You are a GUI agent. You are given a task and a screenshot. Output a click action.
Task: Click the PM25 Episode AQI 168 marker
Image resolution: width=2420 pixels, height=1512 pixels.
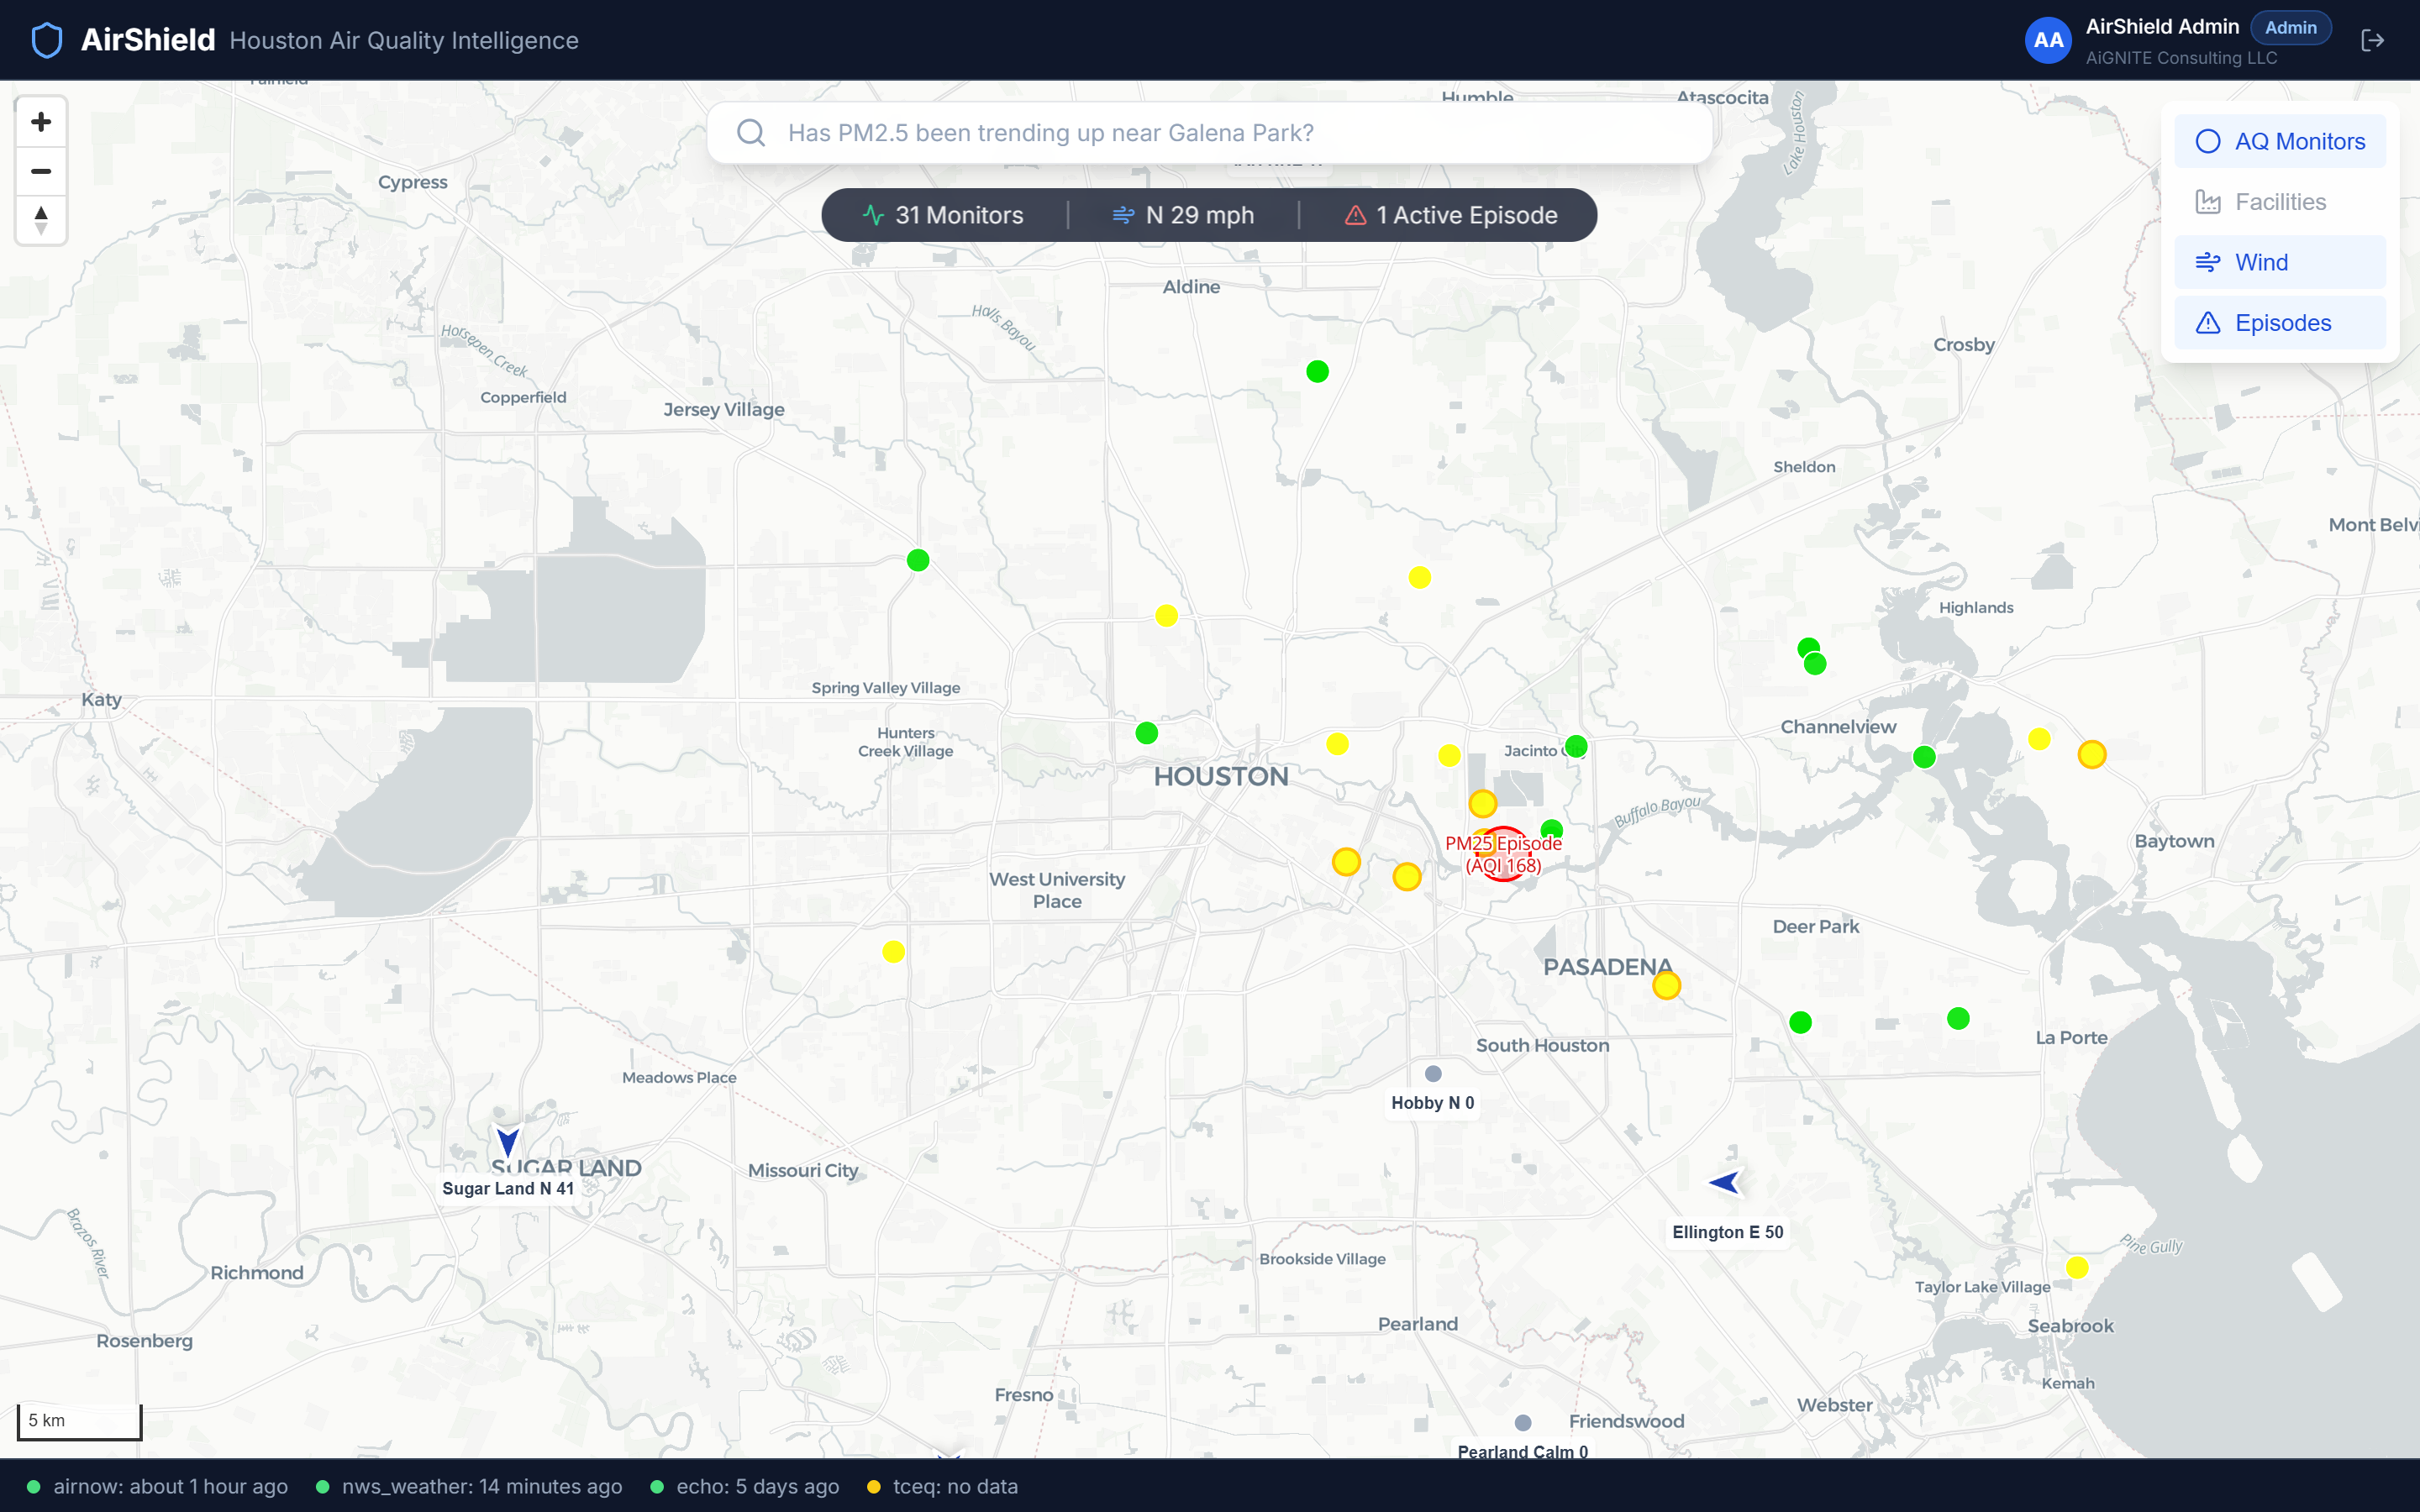click(x=1504, y=853)
